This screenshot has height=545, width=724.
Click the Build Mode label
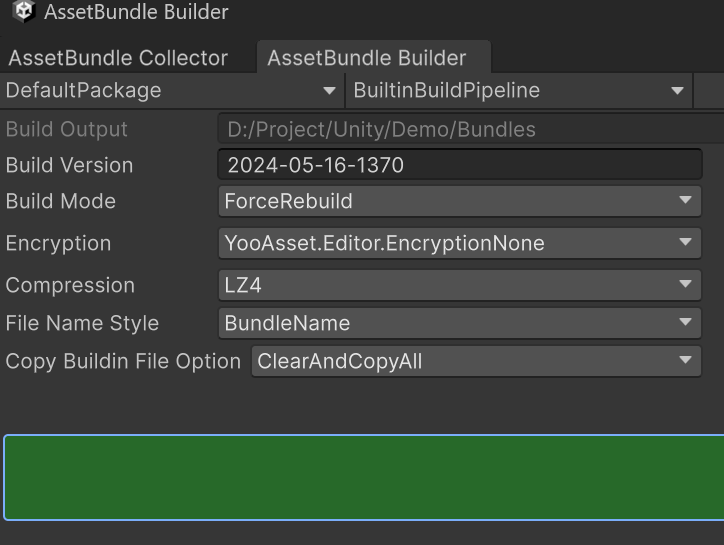coord(61,201)
